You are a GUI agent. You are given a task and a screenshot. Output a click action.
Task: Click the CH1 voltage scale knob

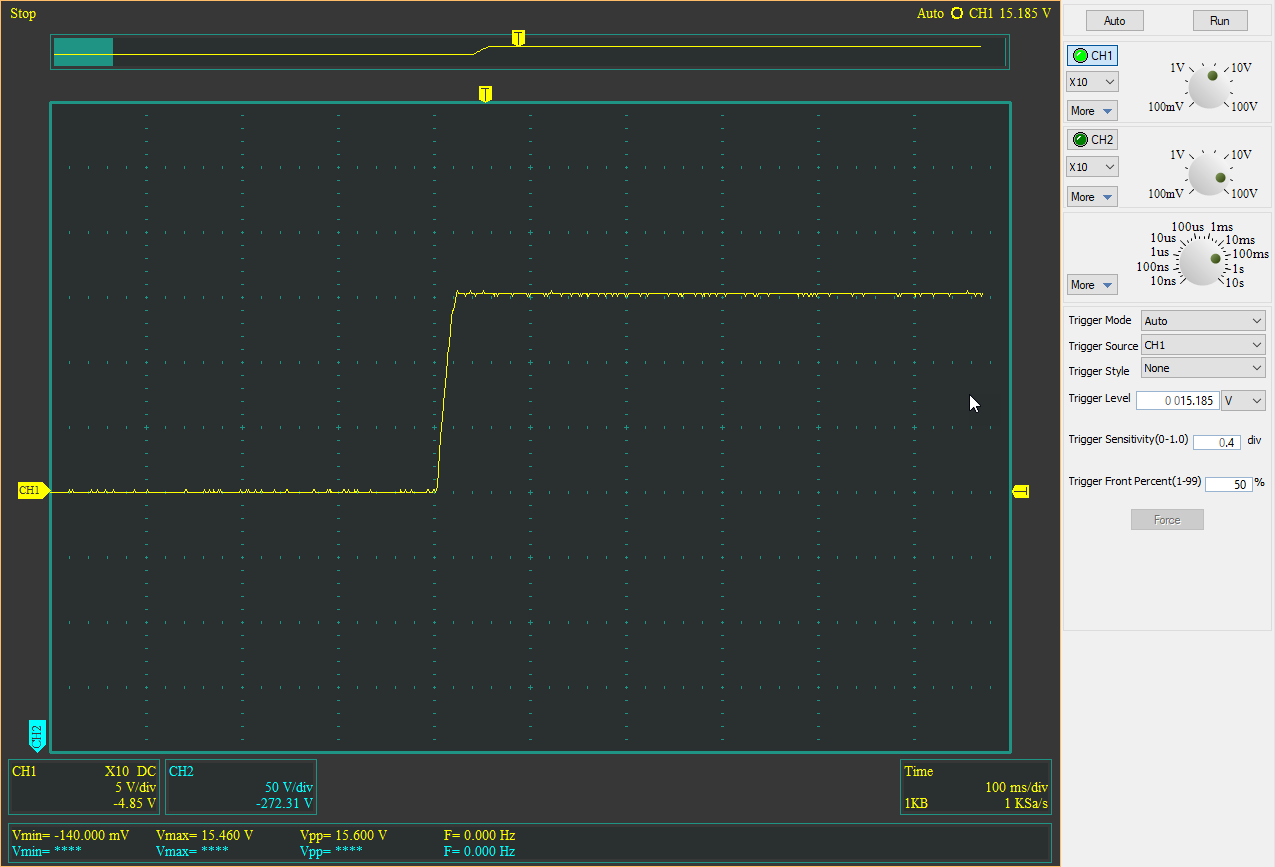pyautogui.click(x=1208, y=88)
